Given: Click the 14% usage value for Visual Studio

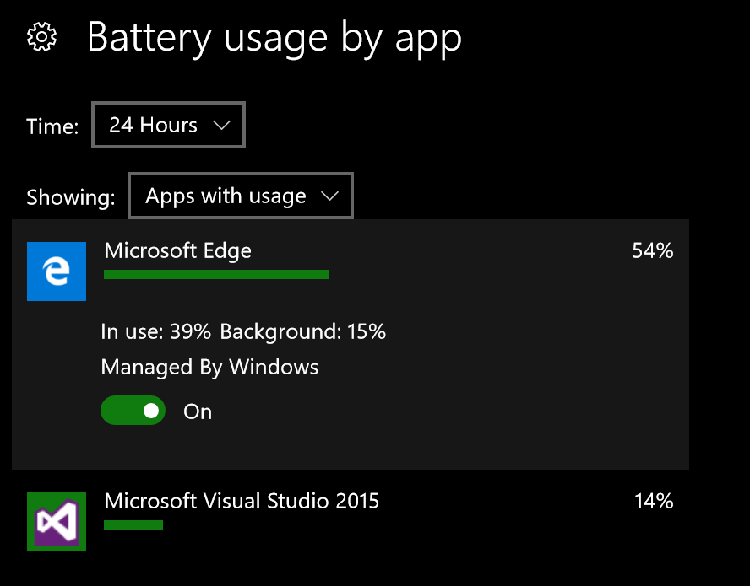Looking at the screenshot, I should [x=653, y=500].
